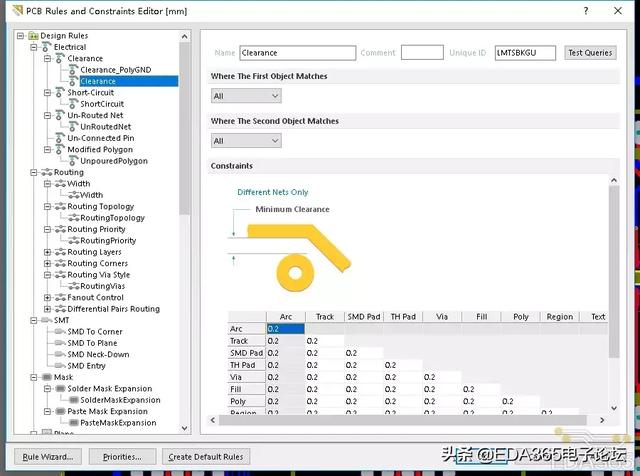Image resolution: width=640 pixels, height=476 pixels.
Task: Open the first object matches dropdown
Action: 246,96
